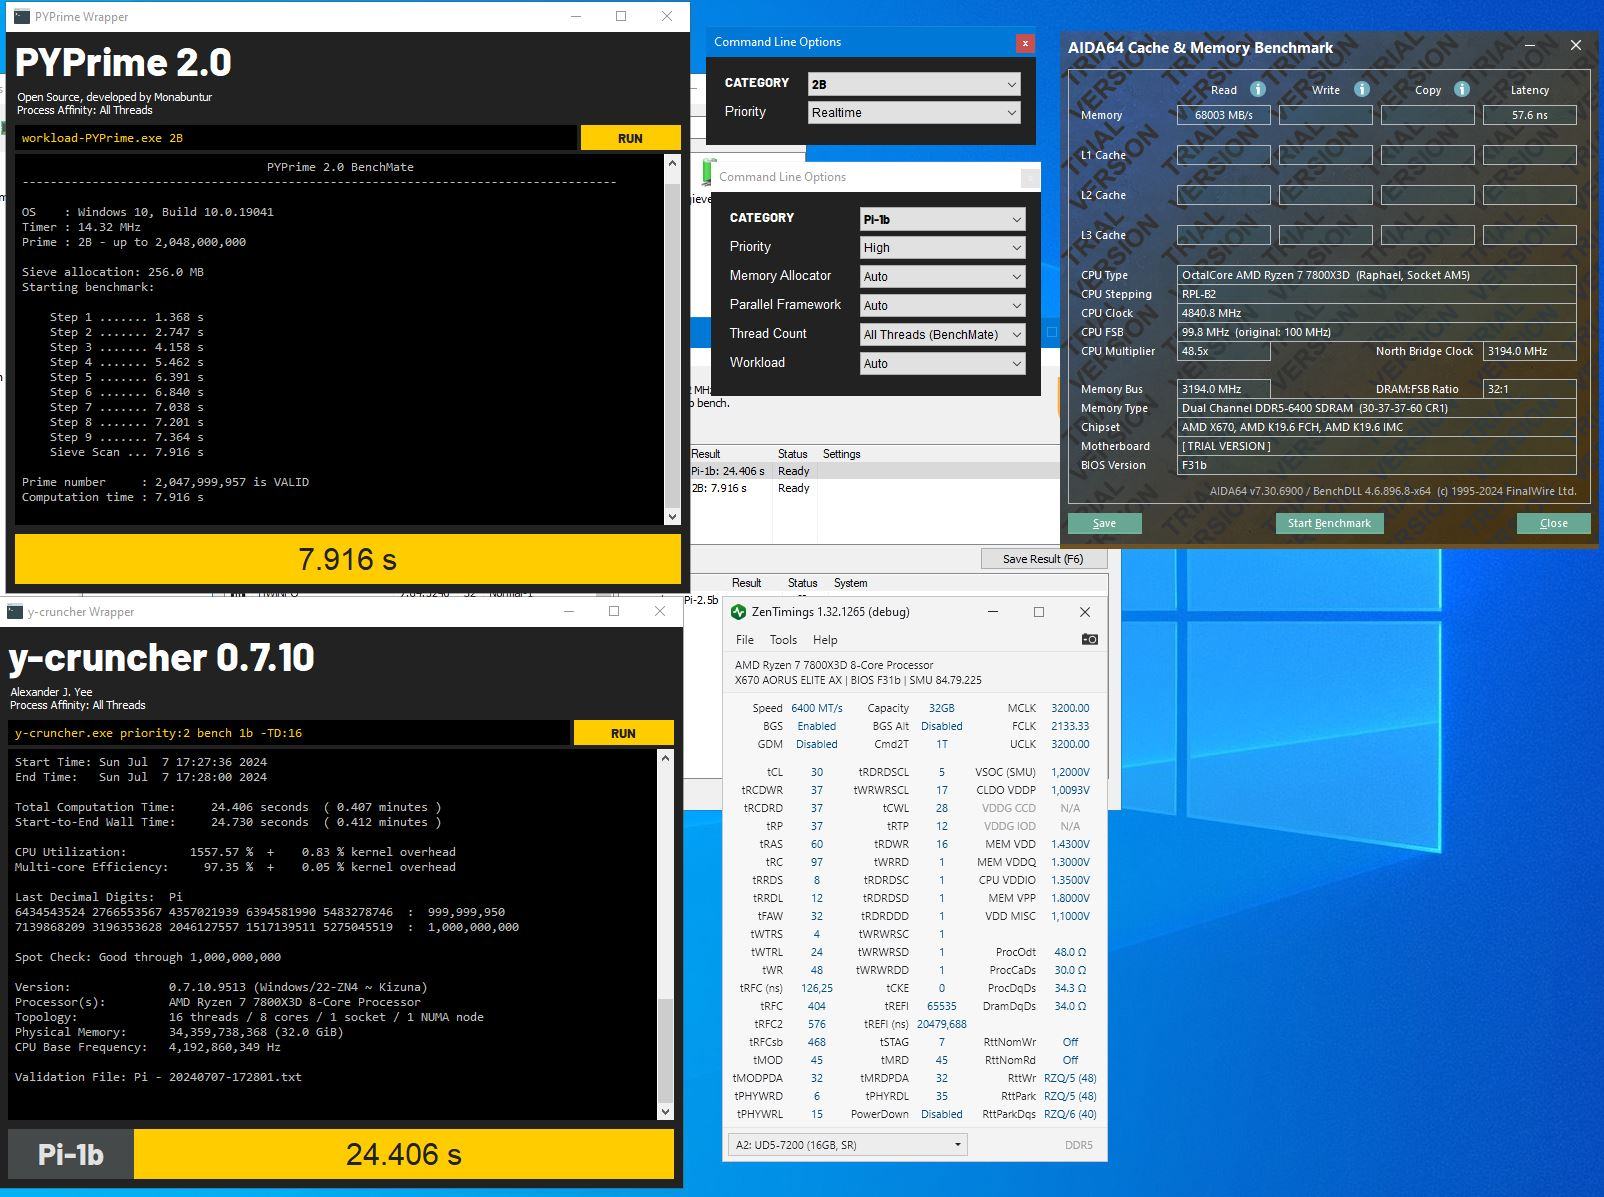Click the System column header in lower list
The width and height of the screenshot is (1604, 1197).
[850, 583]
